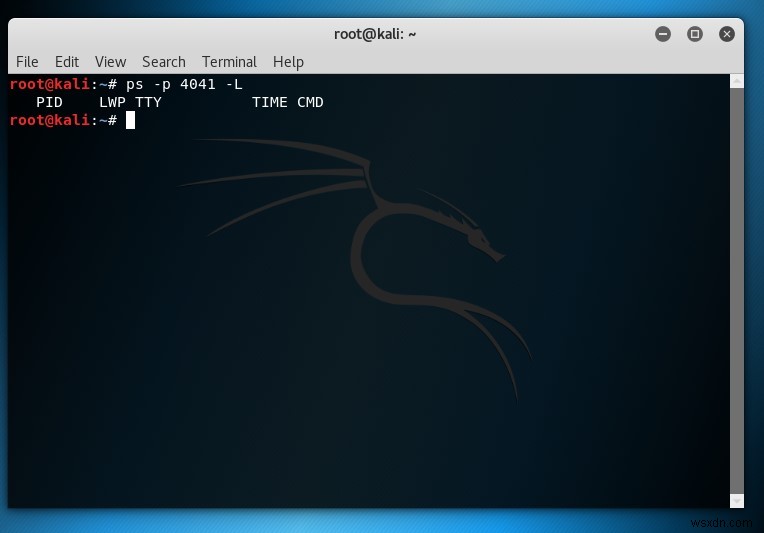Maximize the root@kali terminal window
The width and height of the screenshot is (764, 533).
click(x=695, y=34)
